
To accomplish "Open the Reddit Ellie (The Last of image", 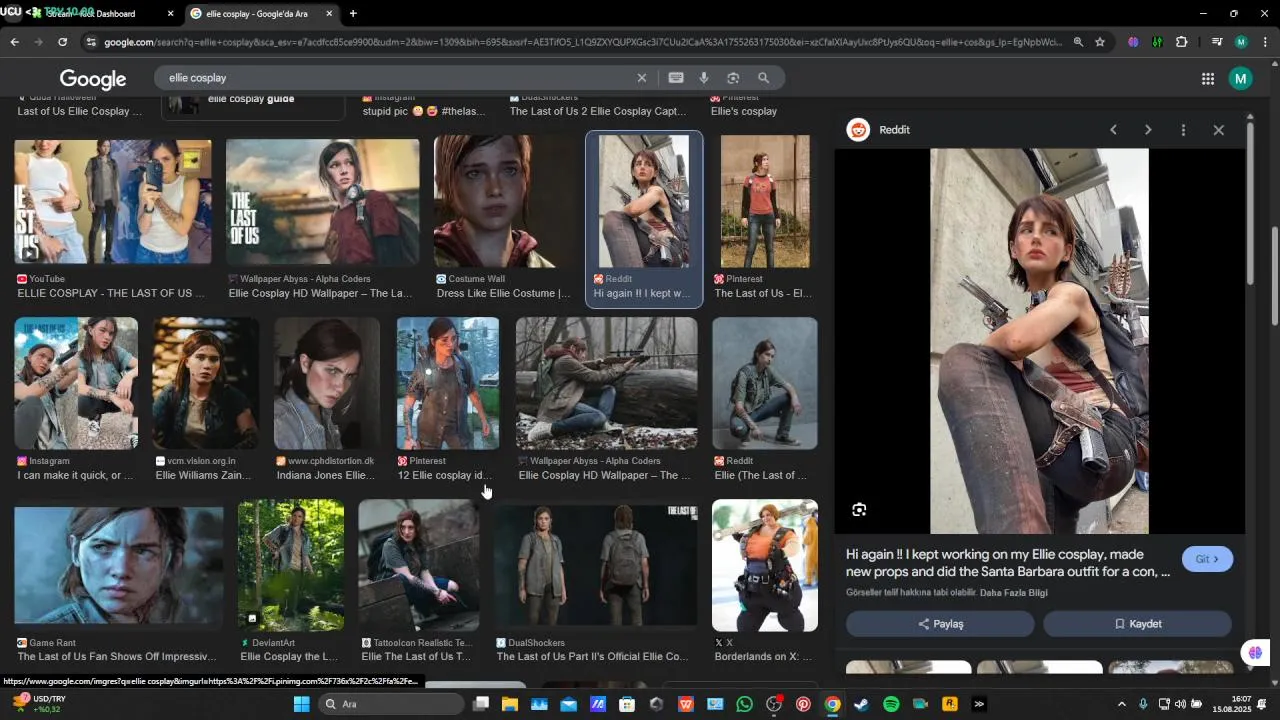I will click(x=765, y=384).
